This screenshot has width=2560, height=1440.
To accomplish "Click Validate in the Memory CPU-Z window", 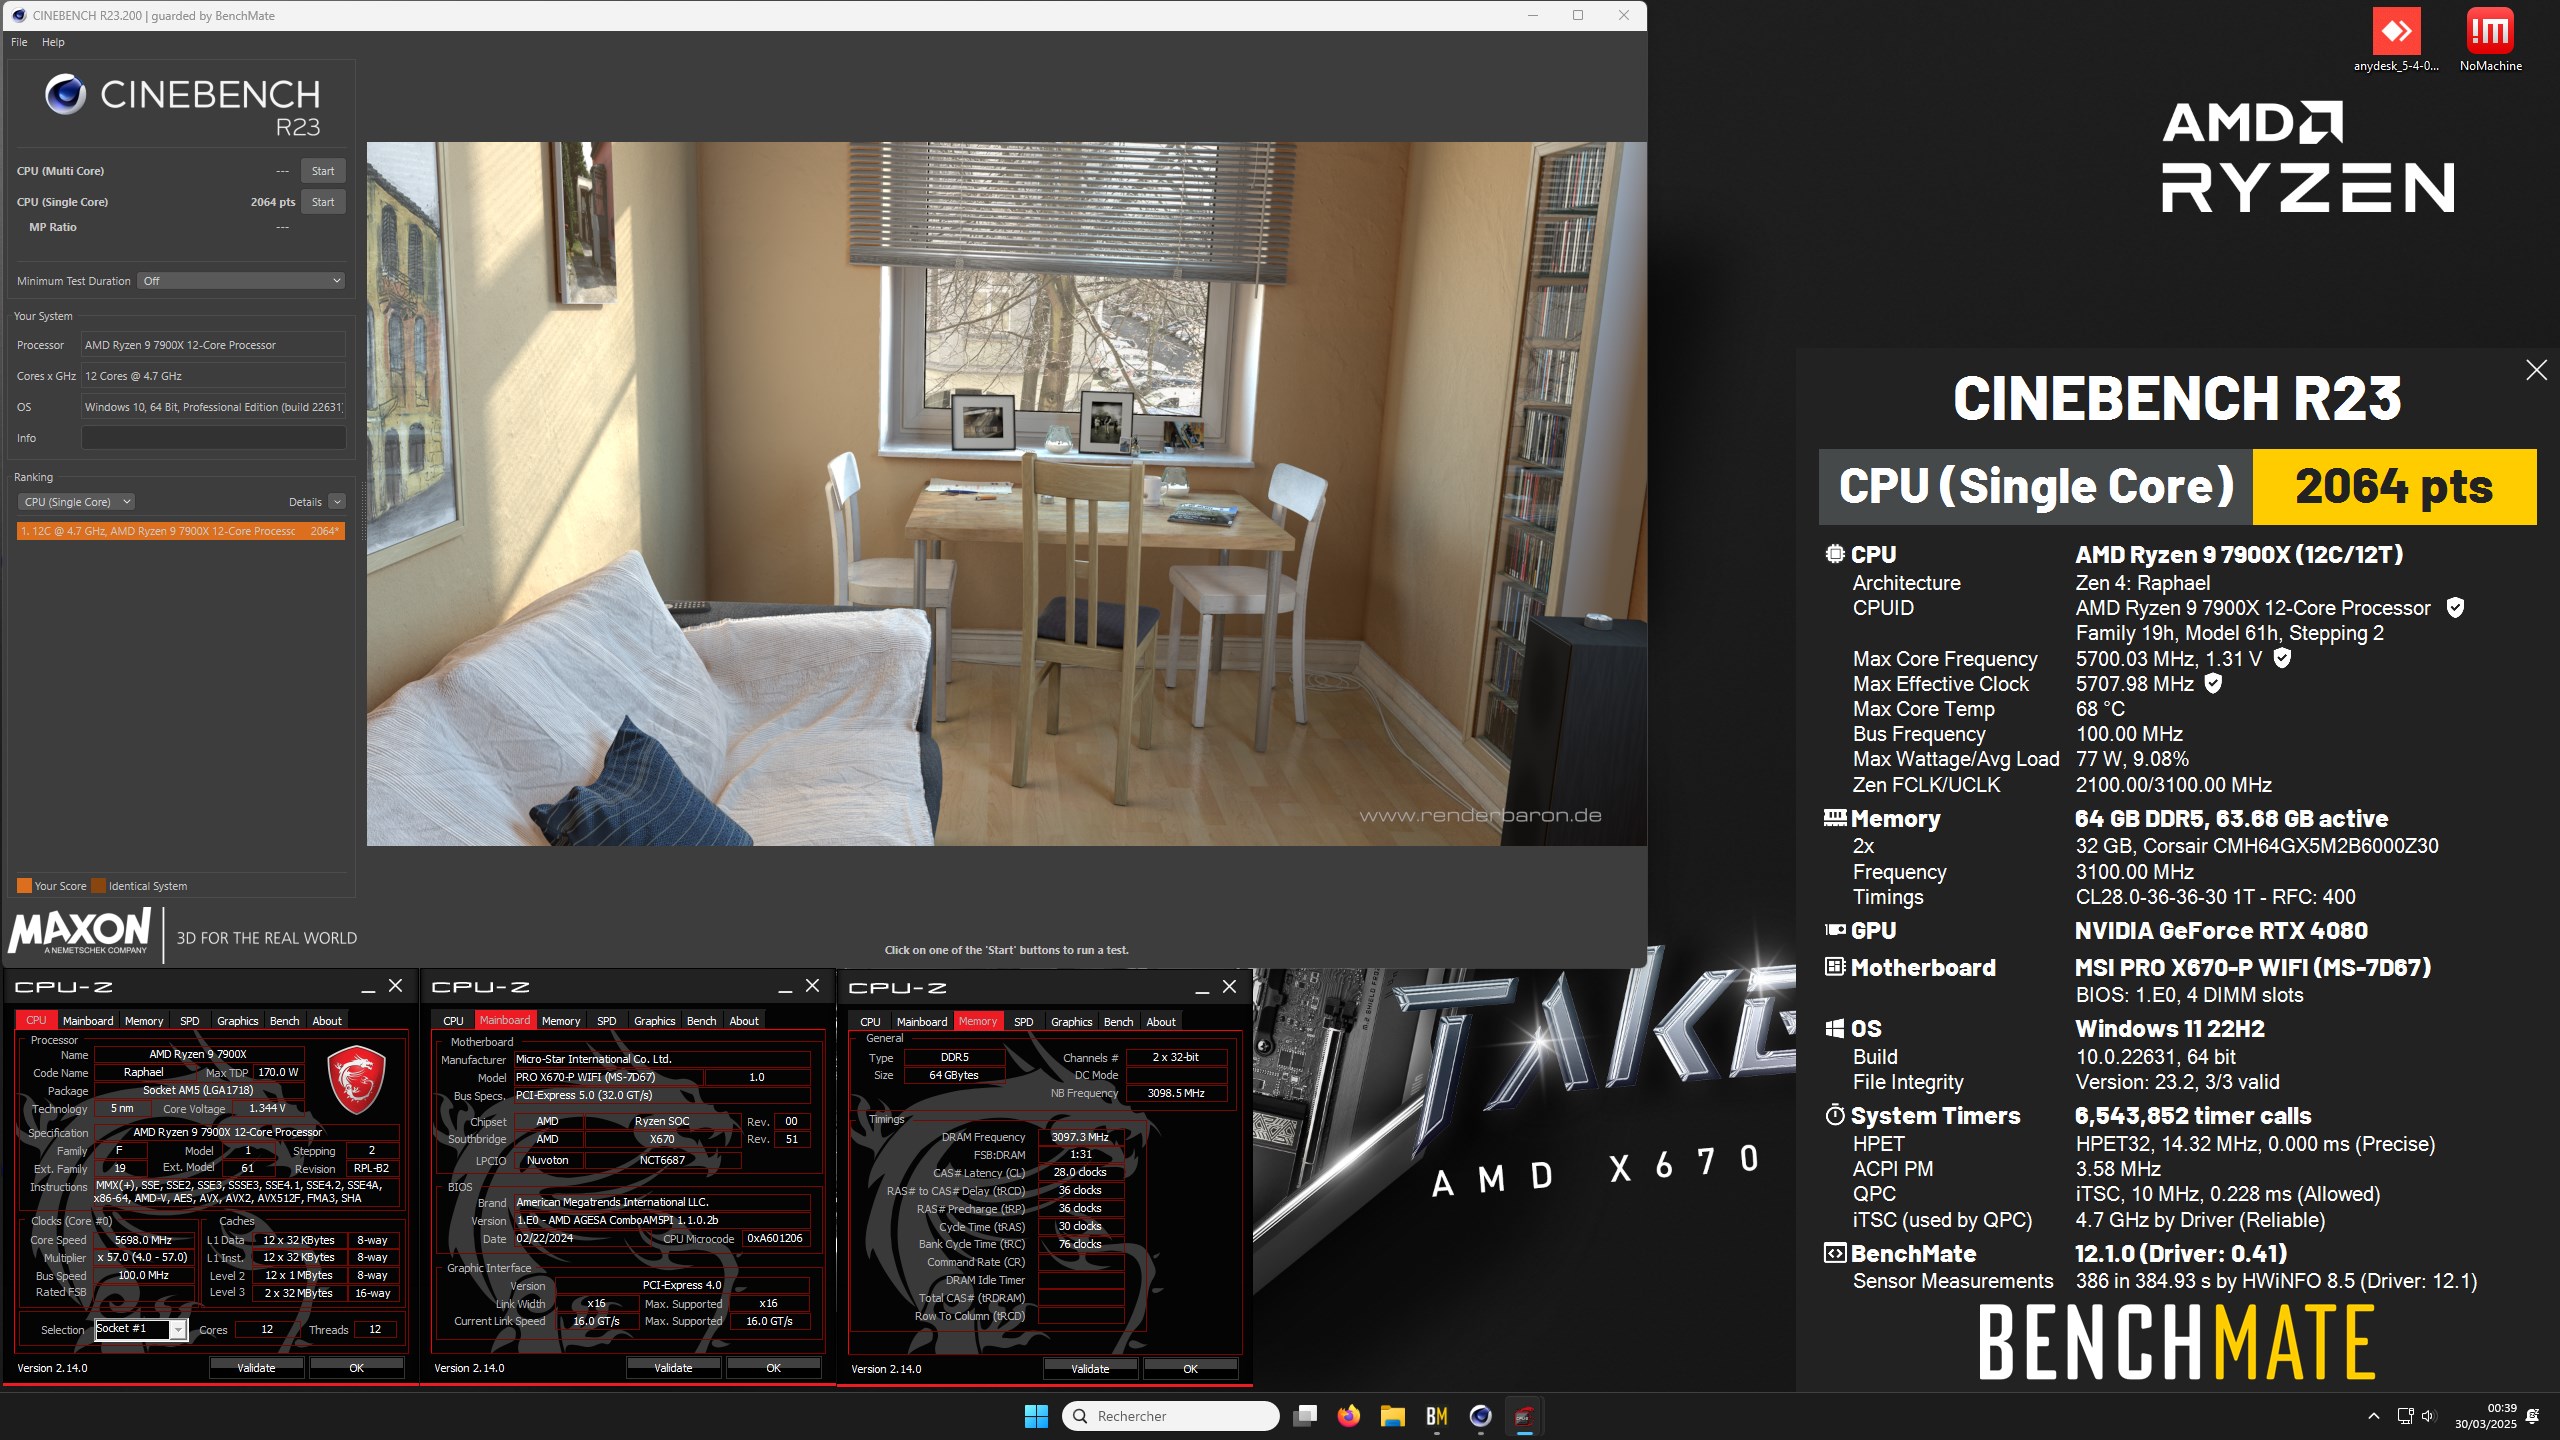I will point(1090,1369).
